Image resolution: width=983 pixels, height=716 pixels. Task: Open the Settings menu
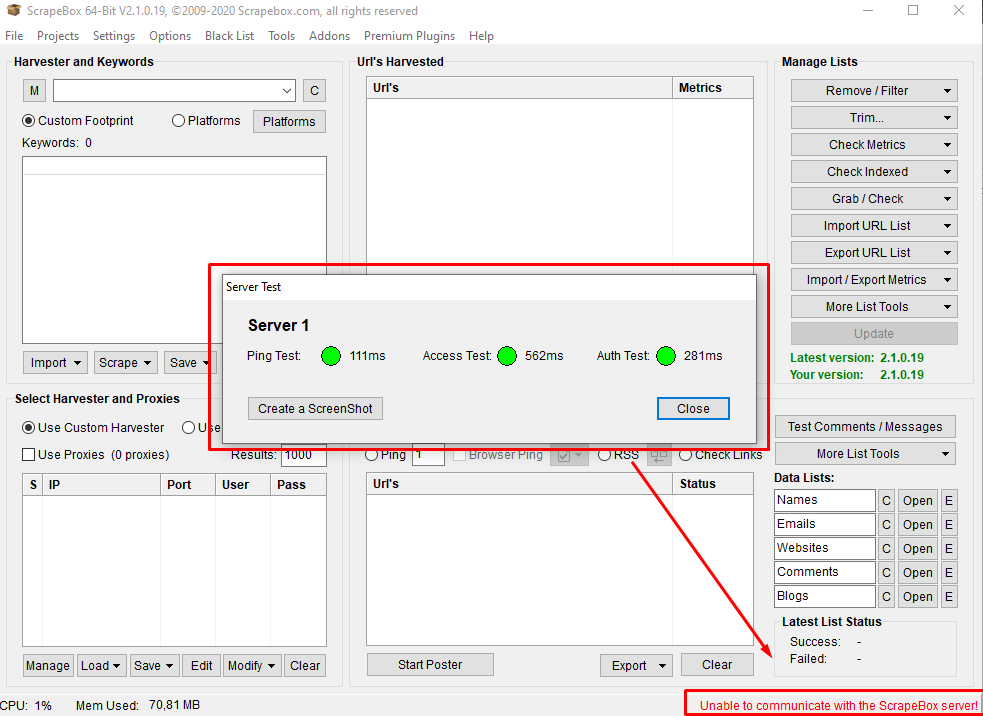[x=113, y=36]
